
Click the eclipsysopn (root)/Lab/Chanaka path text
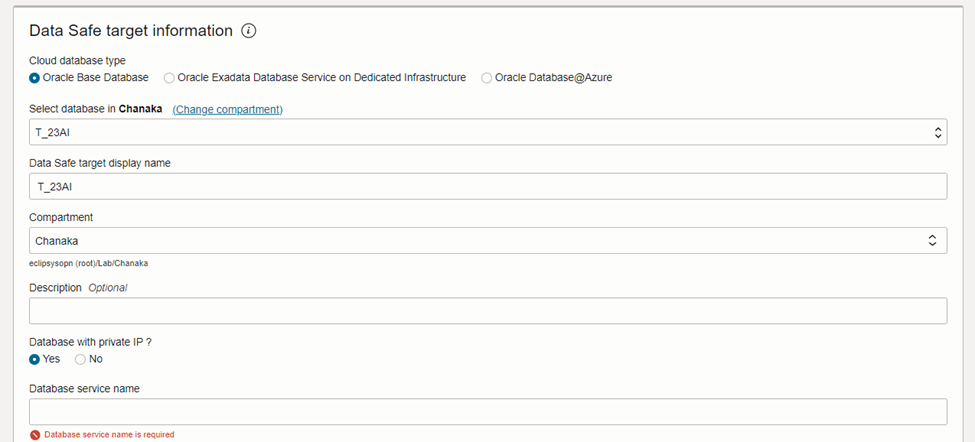[89, 263]
